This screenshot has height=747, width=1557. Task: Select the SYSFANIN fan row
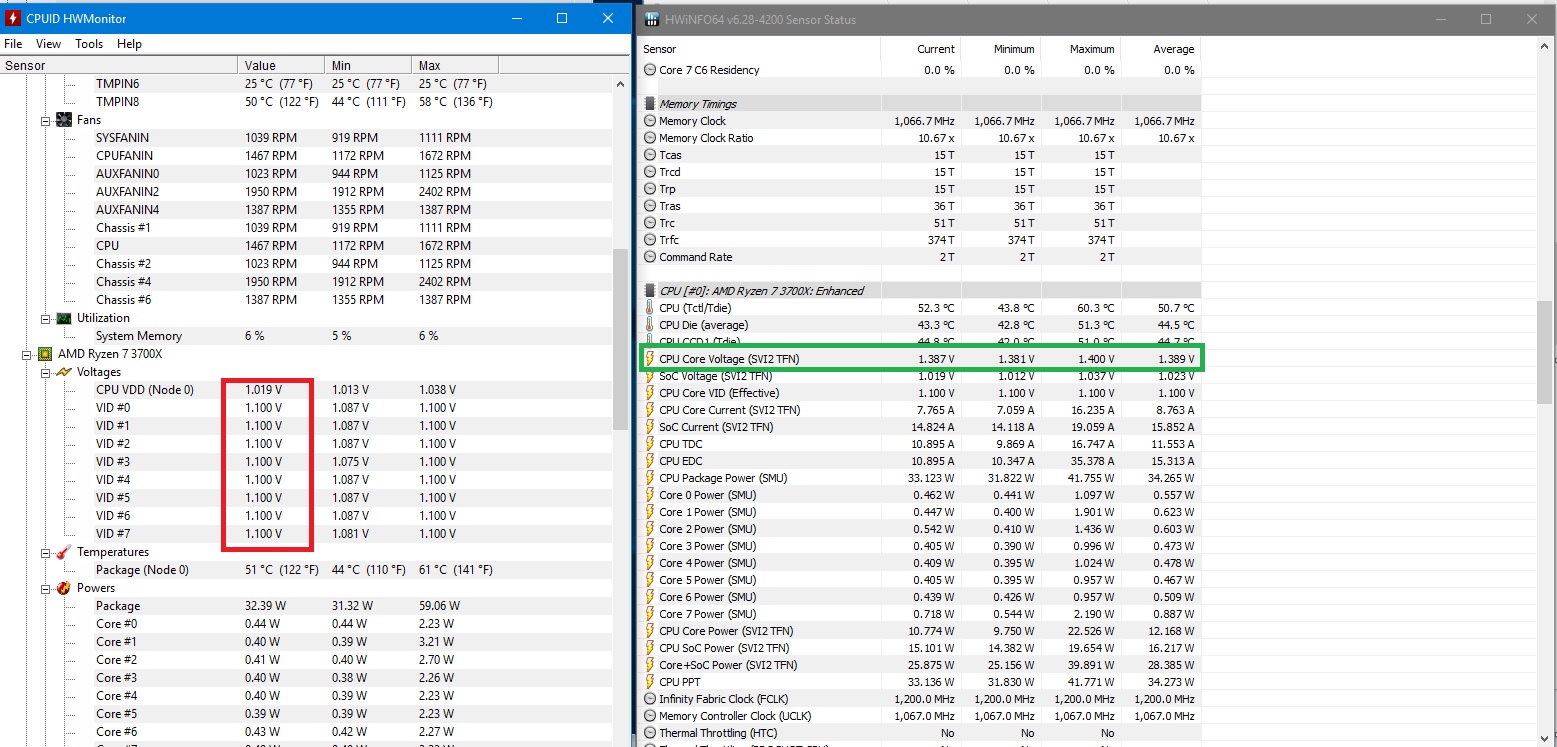[x=306, y=138]
